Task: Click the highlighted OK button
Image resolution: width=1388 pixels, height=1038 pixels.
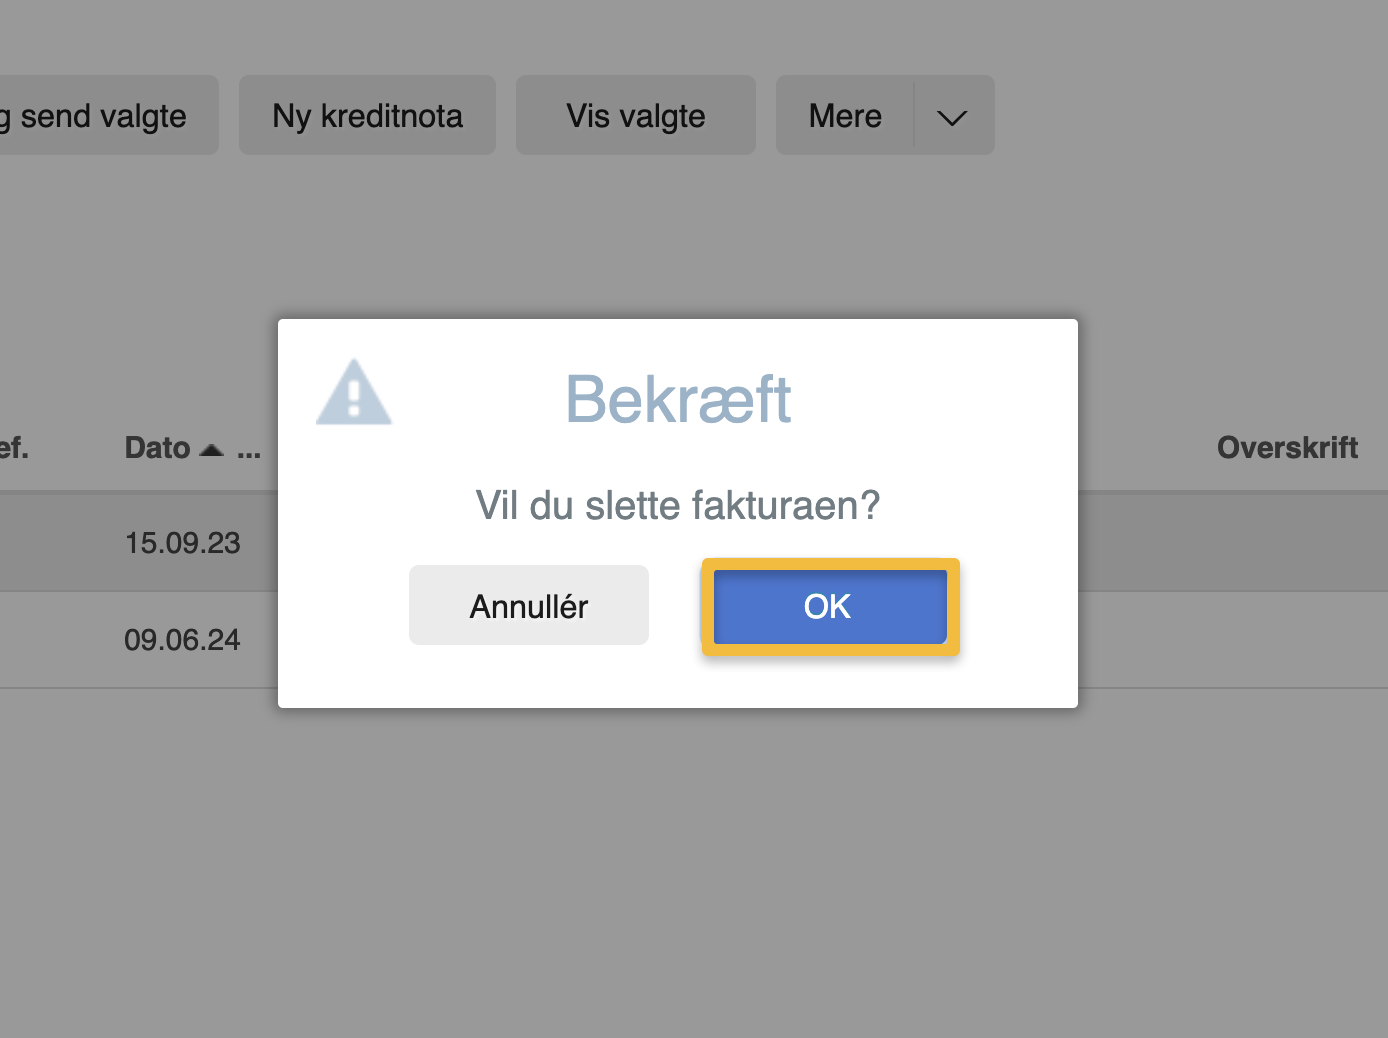Action: pos(828,606)
